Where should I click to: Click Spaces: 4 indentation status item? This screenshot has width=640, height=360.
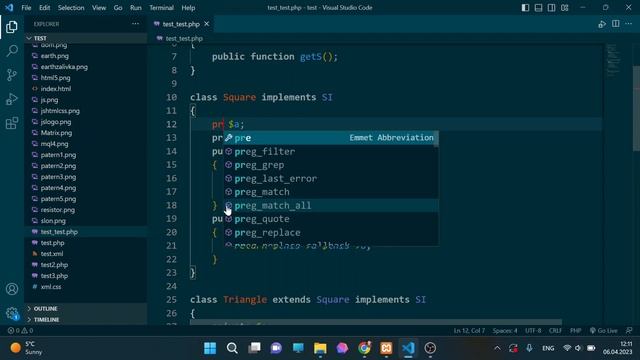(504, 331)
